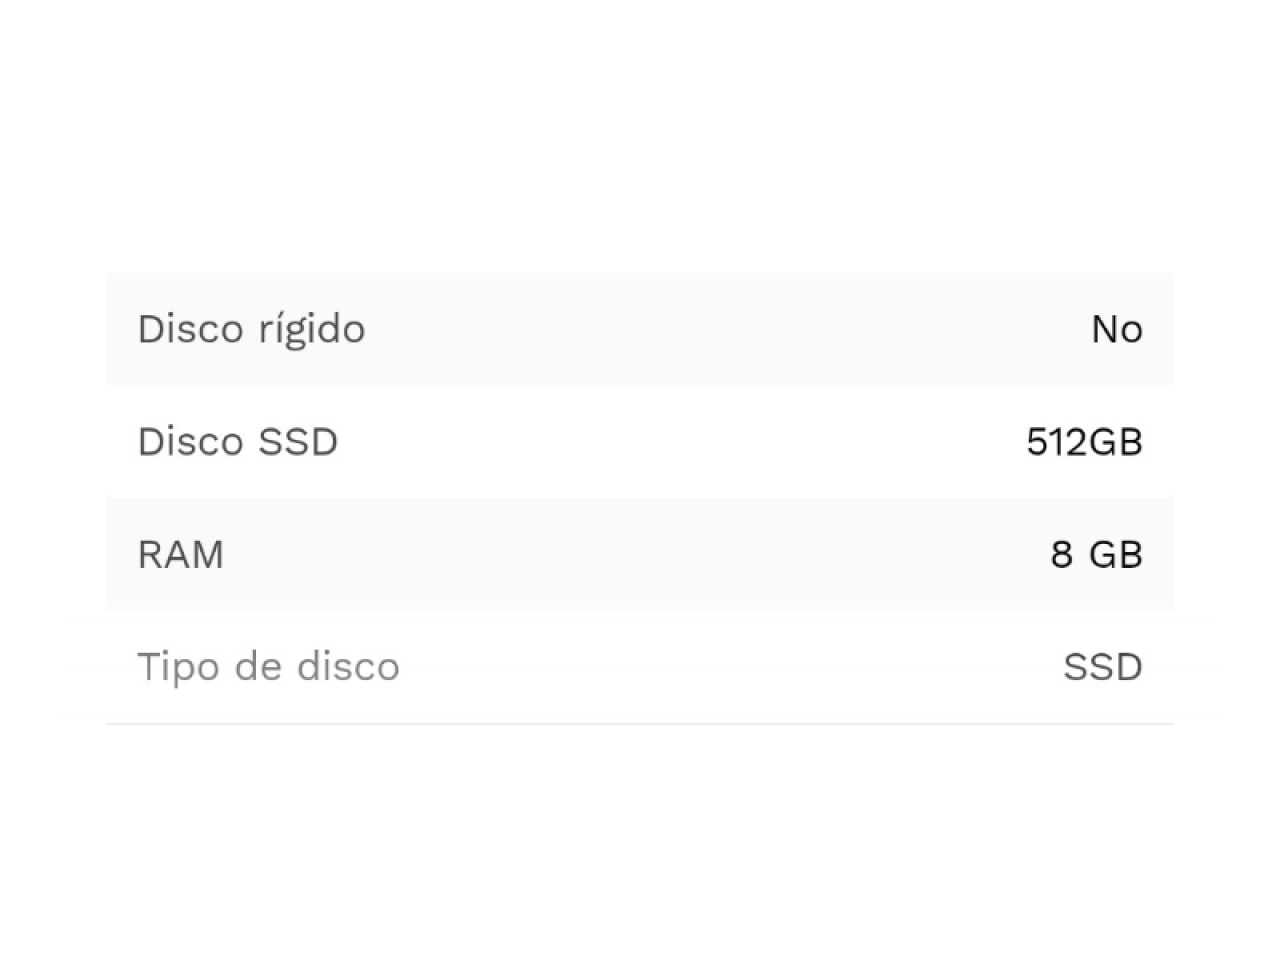Click the divider line below the table

pos(640,723)
